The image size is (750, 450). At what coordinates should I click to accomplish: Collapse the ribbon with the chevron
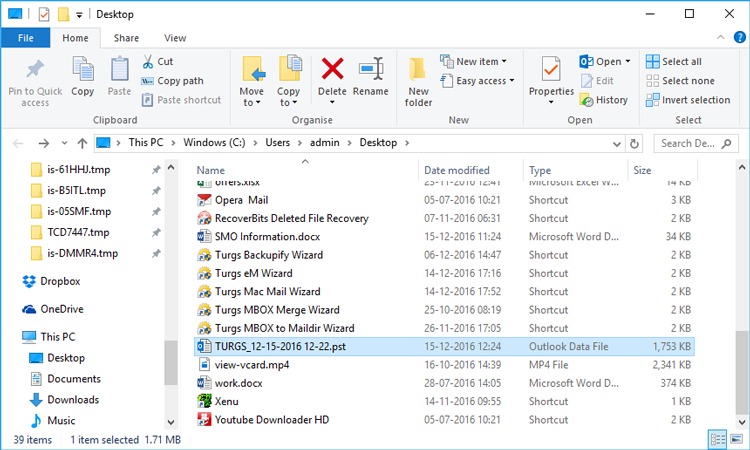pyautogui.click(x=720, y=37)
